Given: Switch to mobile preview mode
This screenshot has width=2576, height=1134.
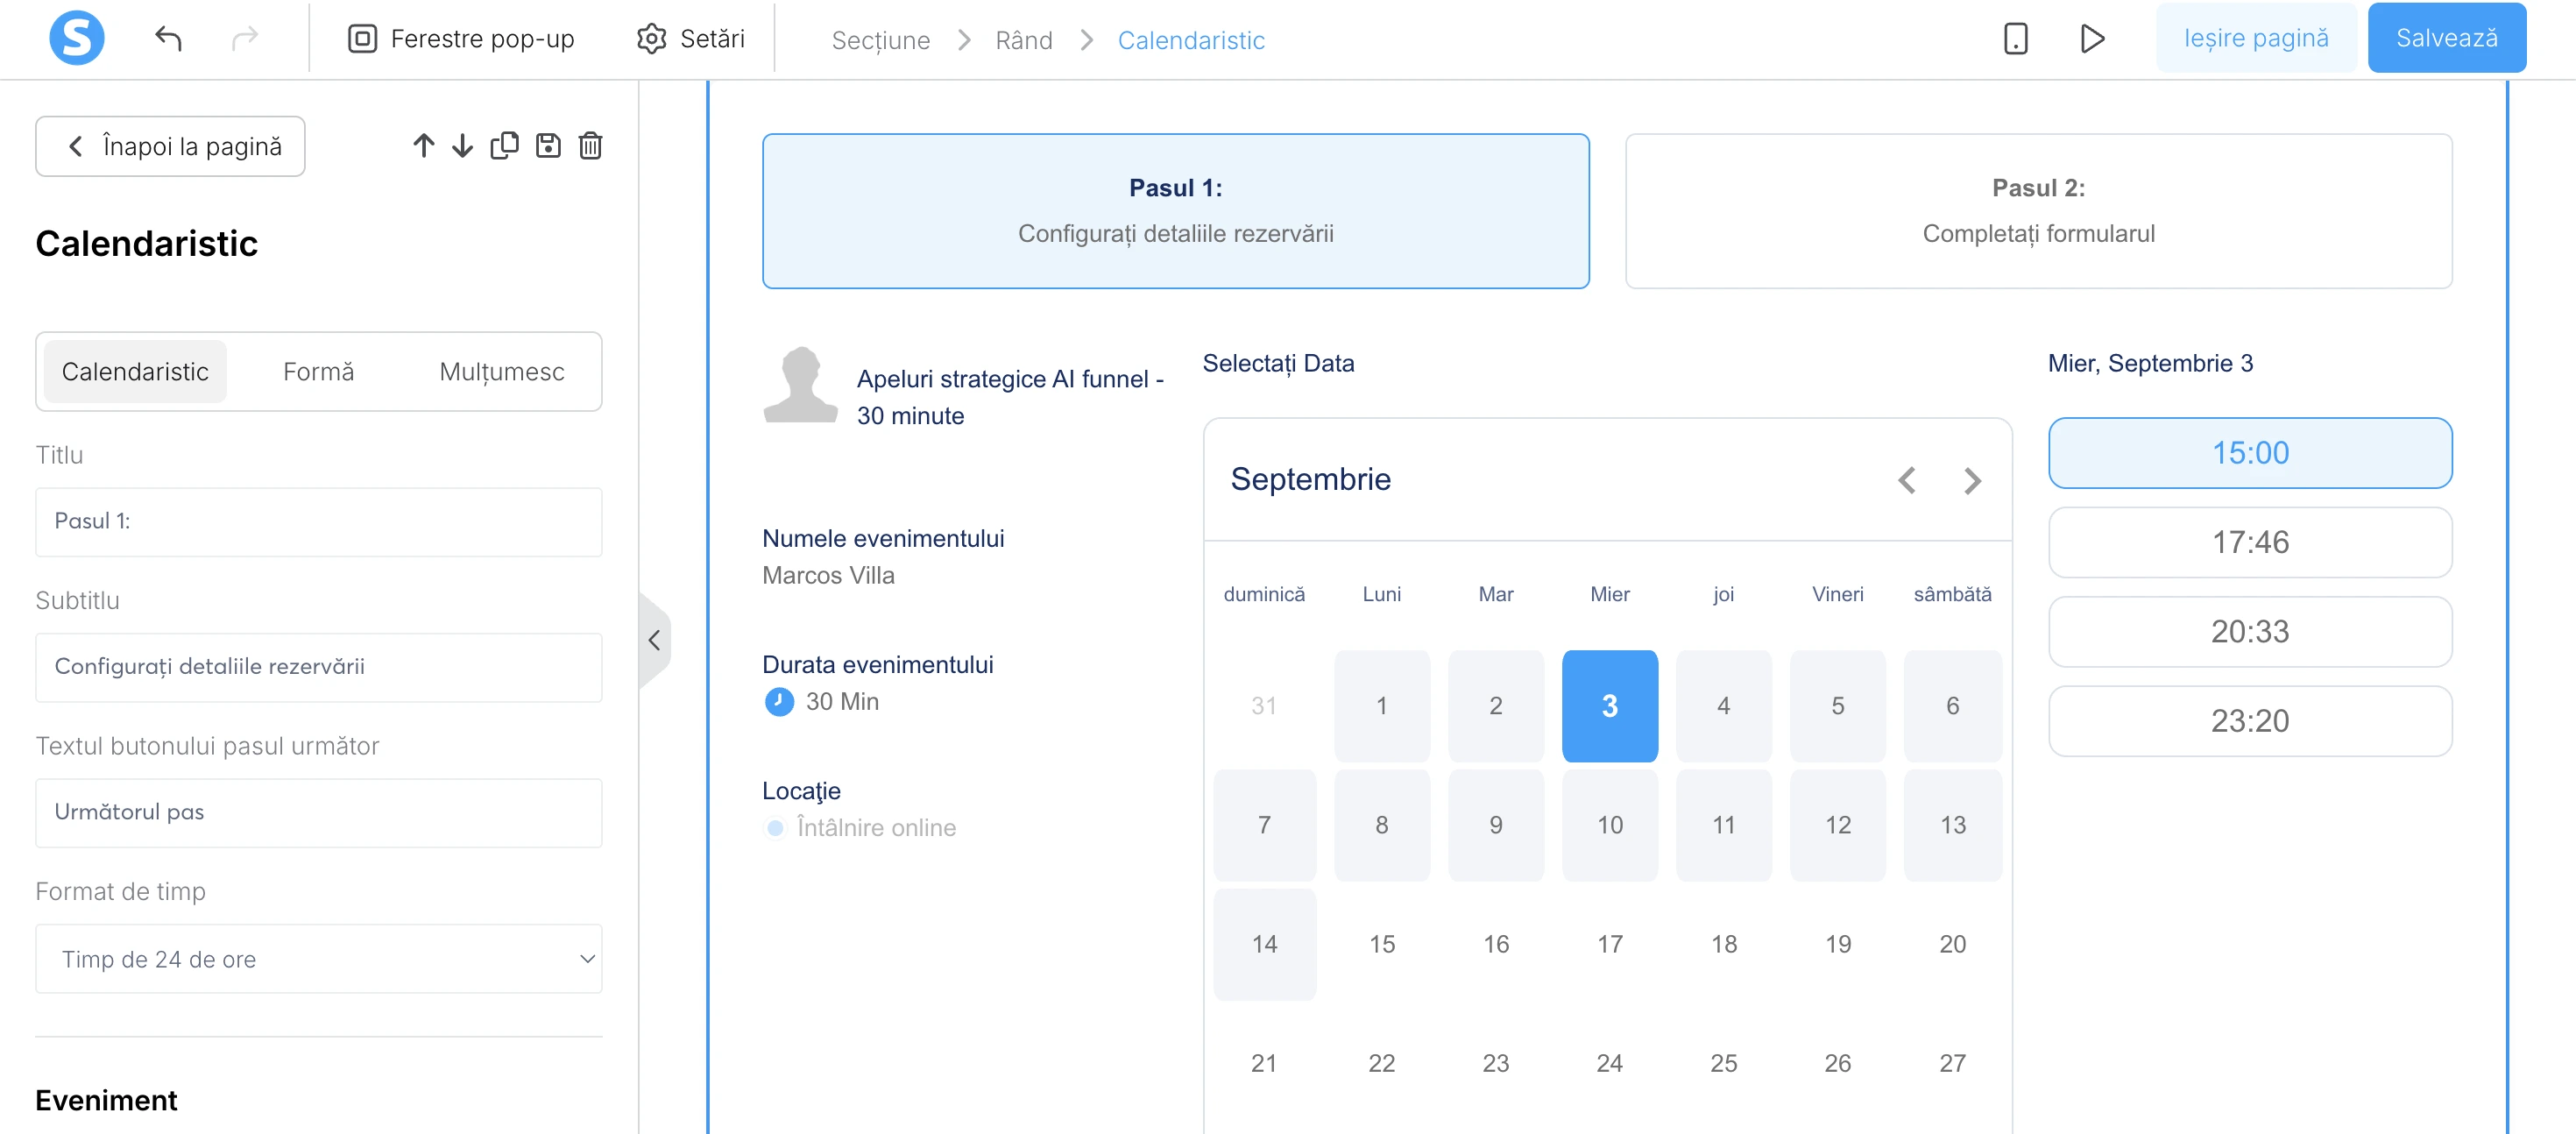Looking at the screenshot, I should click(2014, 38).
